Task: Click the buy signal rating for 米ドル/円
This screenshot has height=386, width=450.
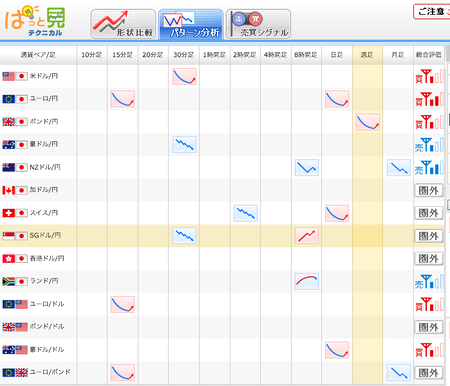Action: pos(429,76)
